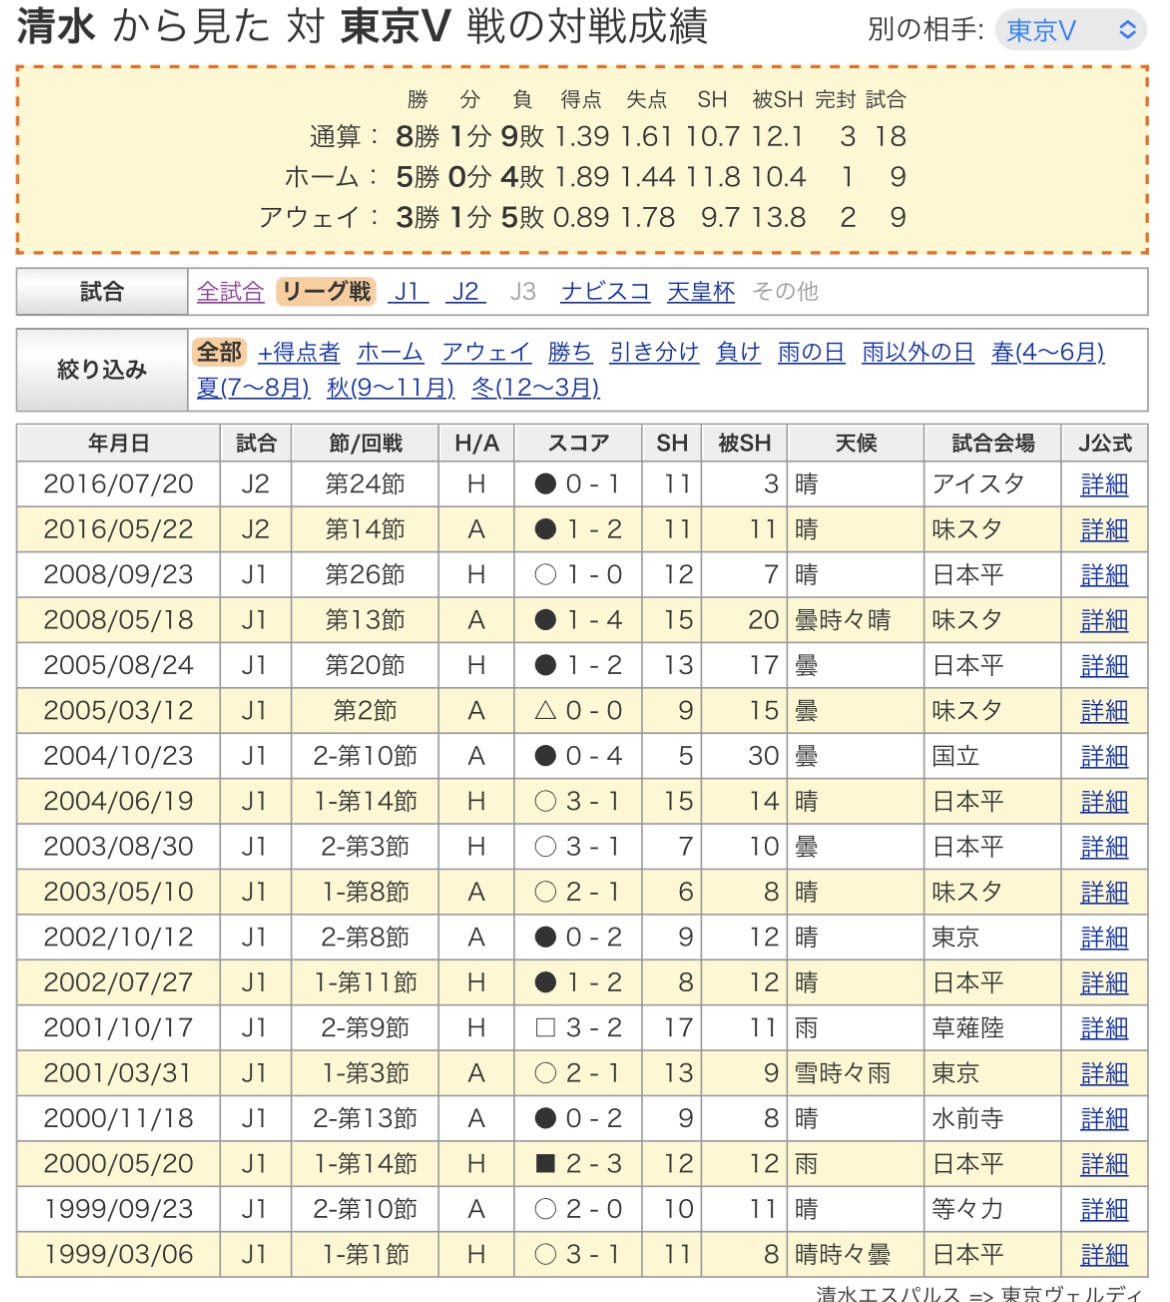Narrow results to 秋(9〜11月) matches
1170x1302 pixels.
[x=391, y=387]
